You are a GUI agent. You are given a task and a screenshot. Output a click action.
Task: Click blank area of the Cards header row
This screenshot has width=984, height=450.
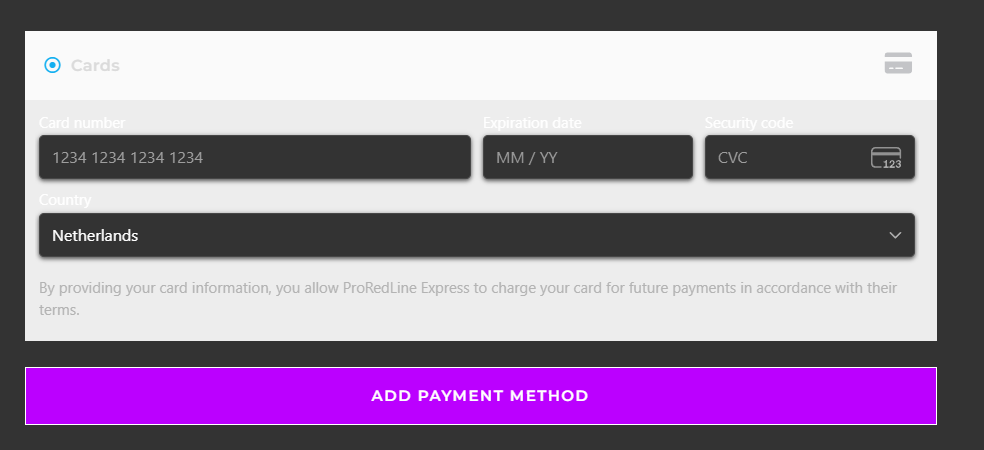tap(502, 65)
